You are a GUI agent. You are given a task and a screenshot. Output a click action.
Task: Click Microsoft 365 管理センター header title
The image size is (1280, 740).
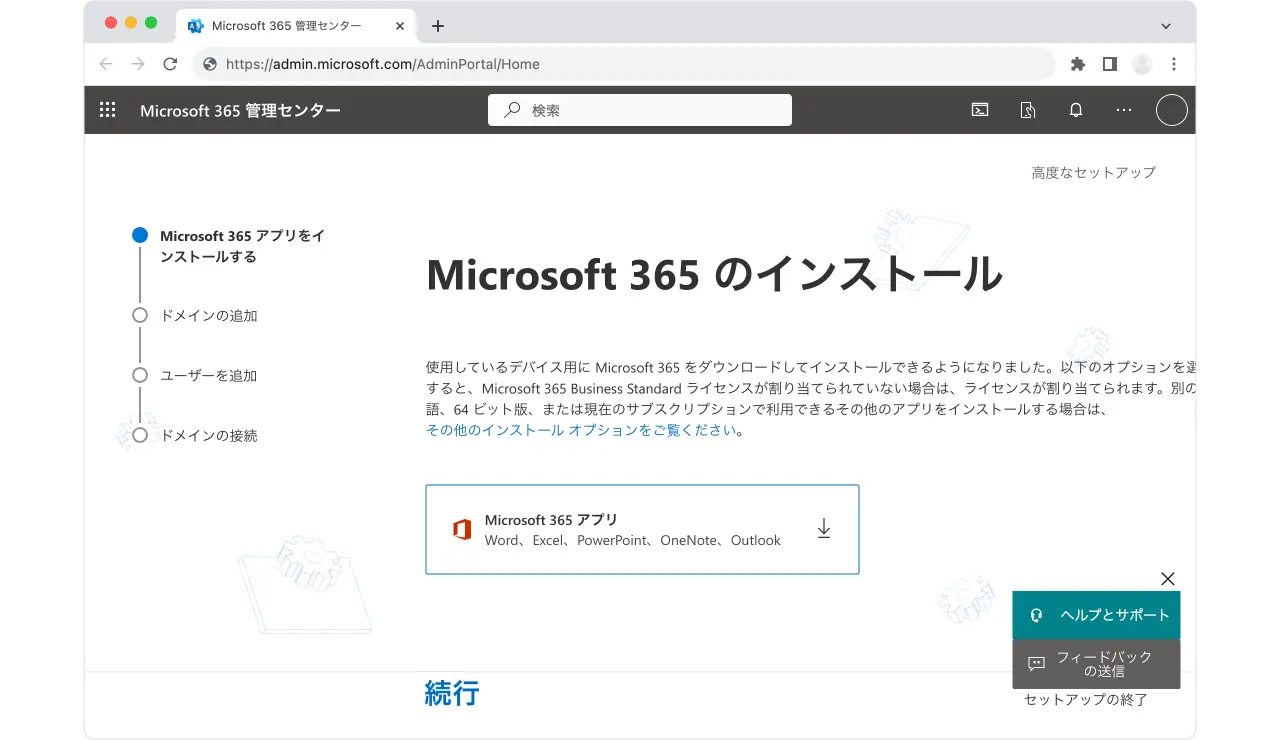[x=240, y=110]
